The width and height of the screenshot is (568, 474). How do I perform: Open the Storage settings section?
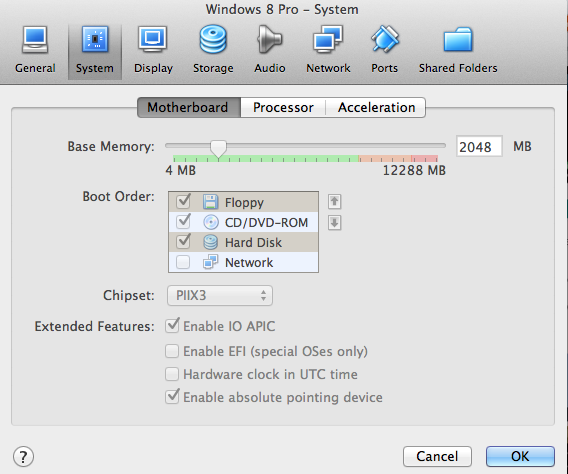click(x=213, y=50)
